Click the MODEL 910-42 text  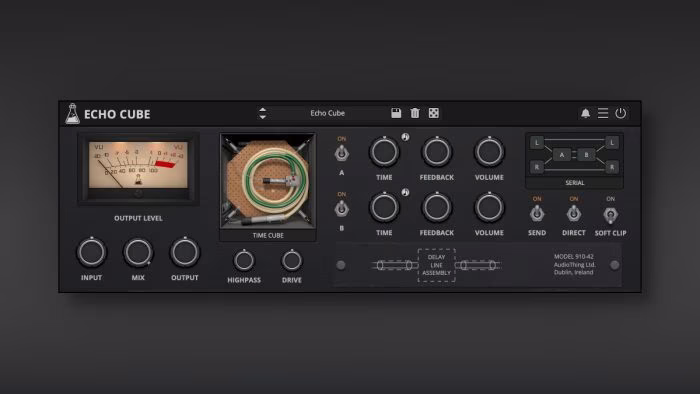[x=574, y=257]
